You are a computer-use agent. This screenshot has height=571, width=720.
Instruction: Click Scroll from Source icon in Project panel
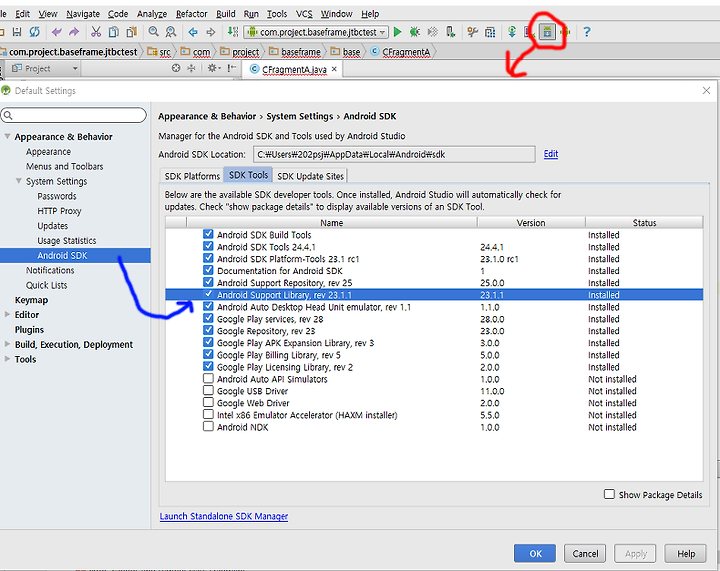coord(176,68)
